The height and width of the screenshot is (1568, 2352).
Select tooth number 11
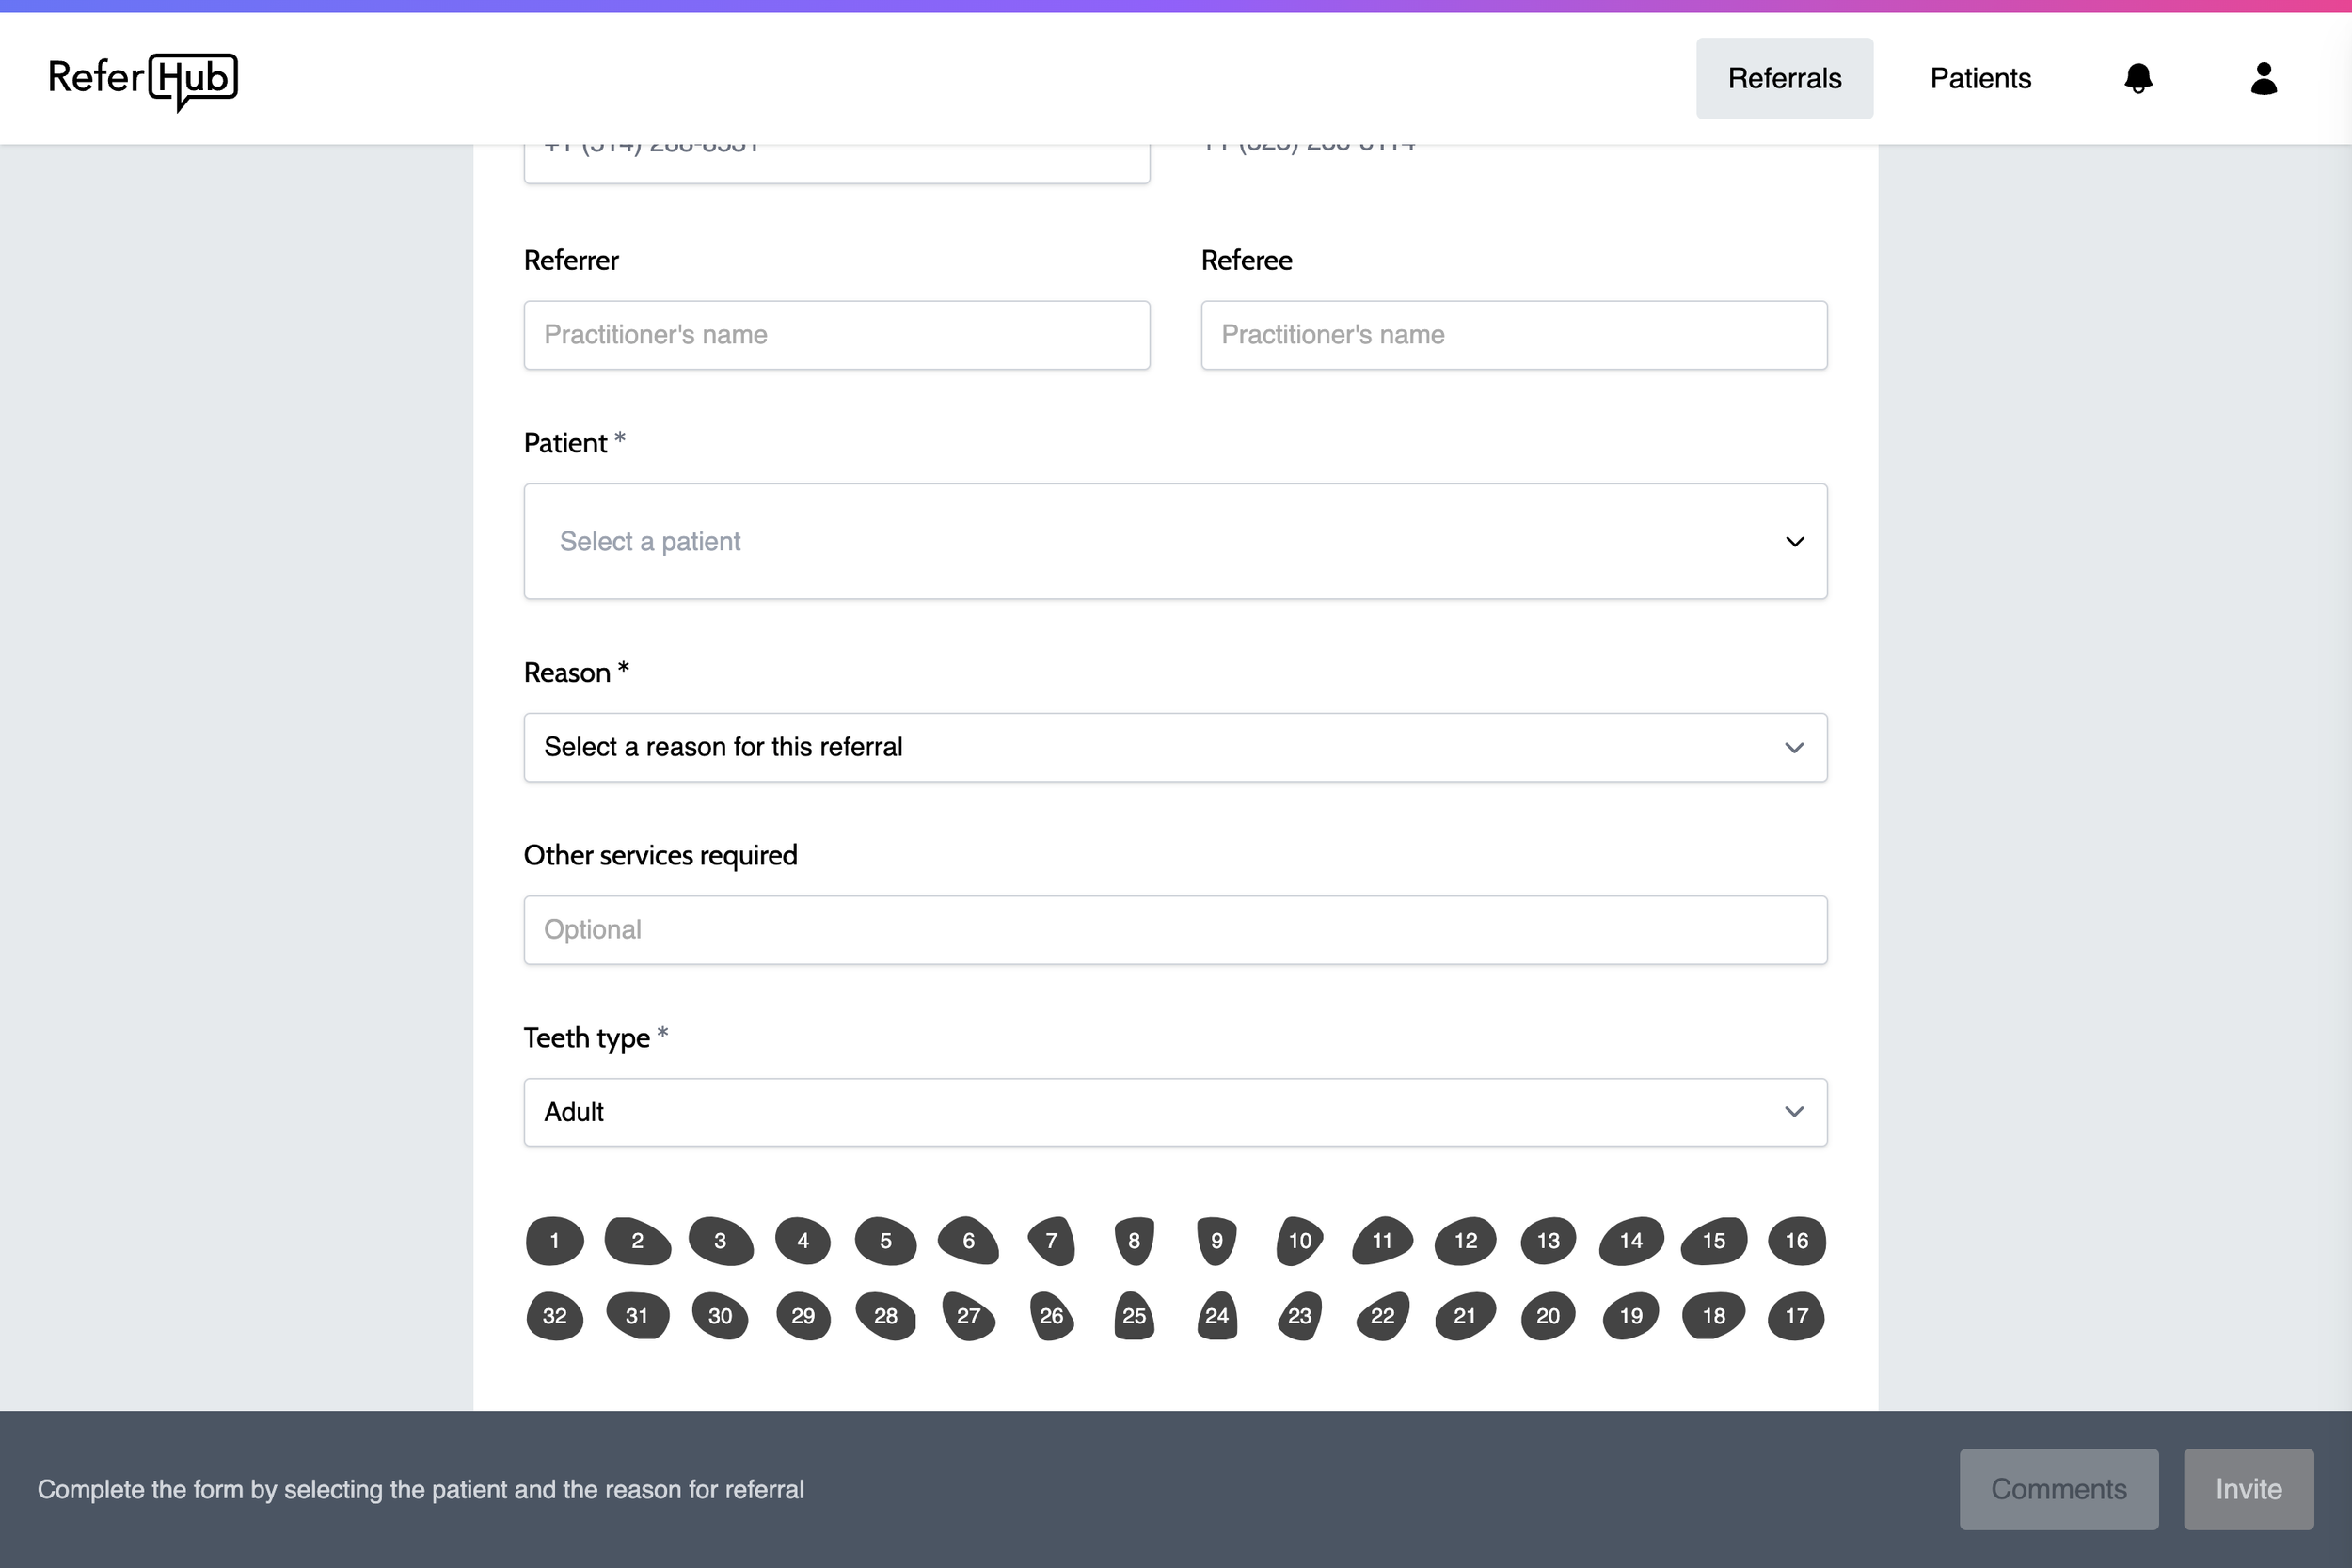point(1382,1241)
